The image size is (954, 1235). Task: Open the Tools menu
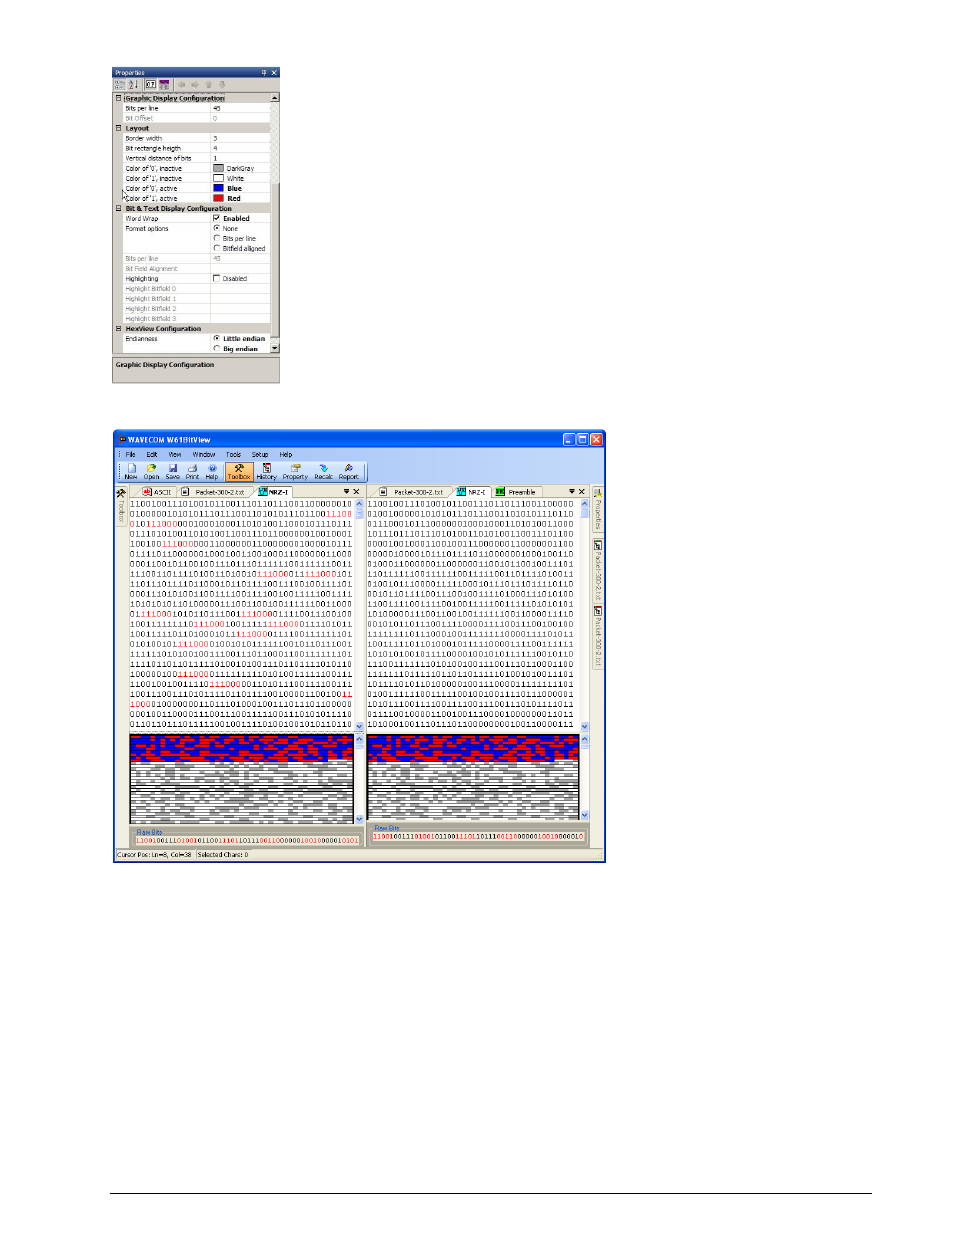click(233, 454)
